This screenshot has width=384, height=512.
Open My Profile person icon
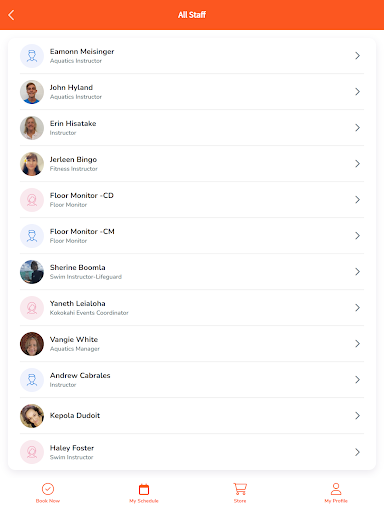pyautogui.click(x=336, y=489)
